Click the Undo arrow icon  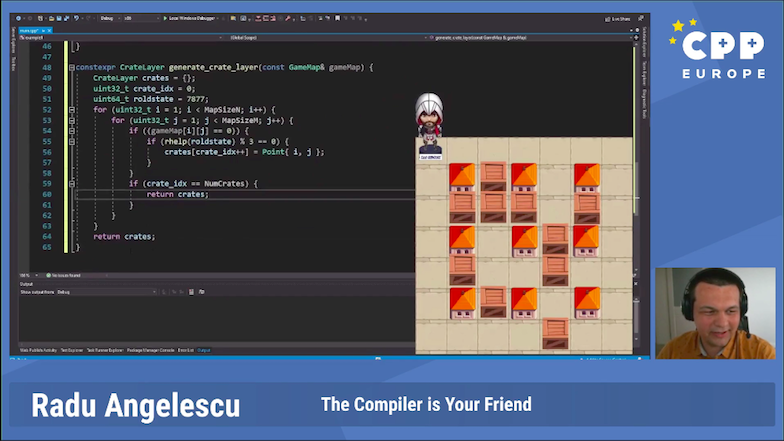pyautogui.click(x=76, y=18)
